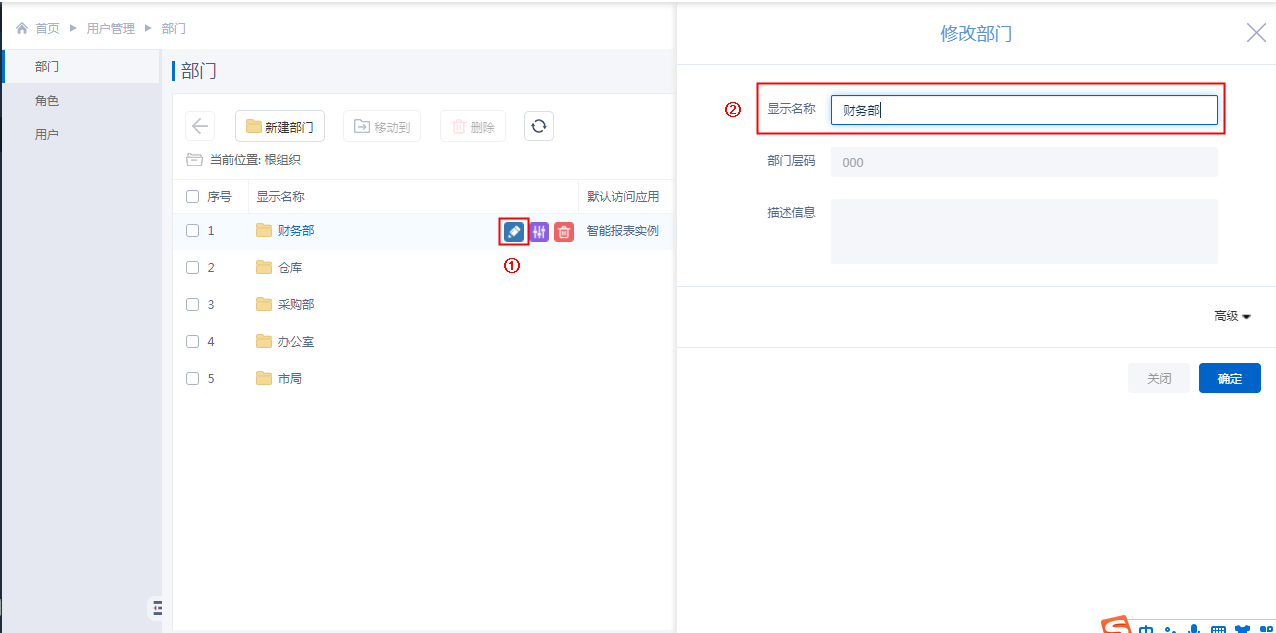Image resolution: width=1276 pixels, height=633 pixels.
Task: Click the red trash icon for 财务部
Action: pyautogui.click(x=564, y=232)
